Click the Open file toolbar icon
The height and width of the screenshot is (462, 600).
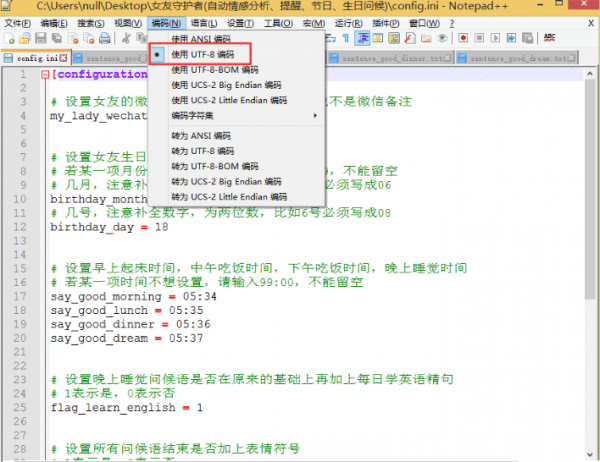pos(25,38)
